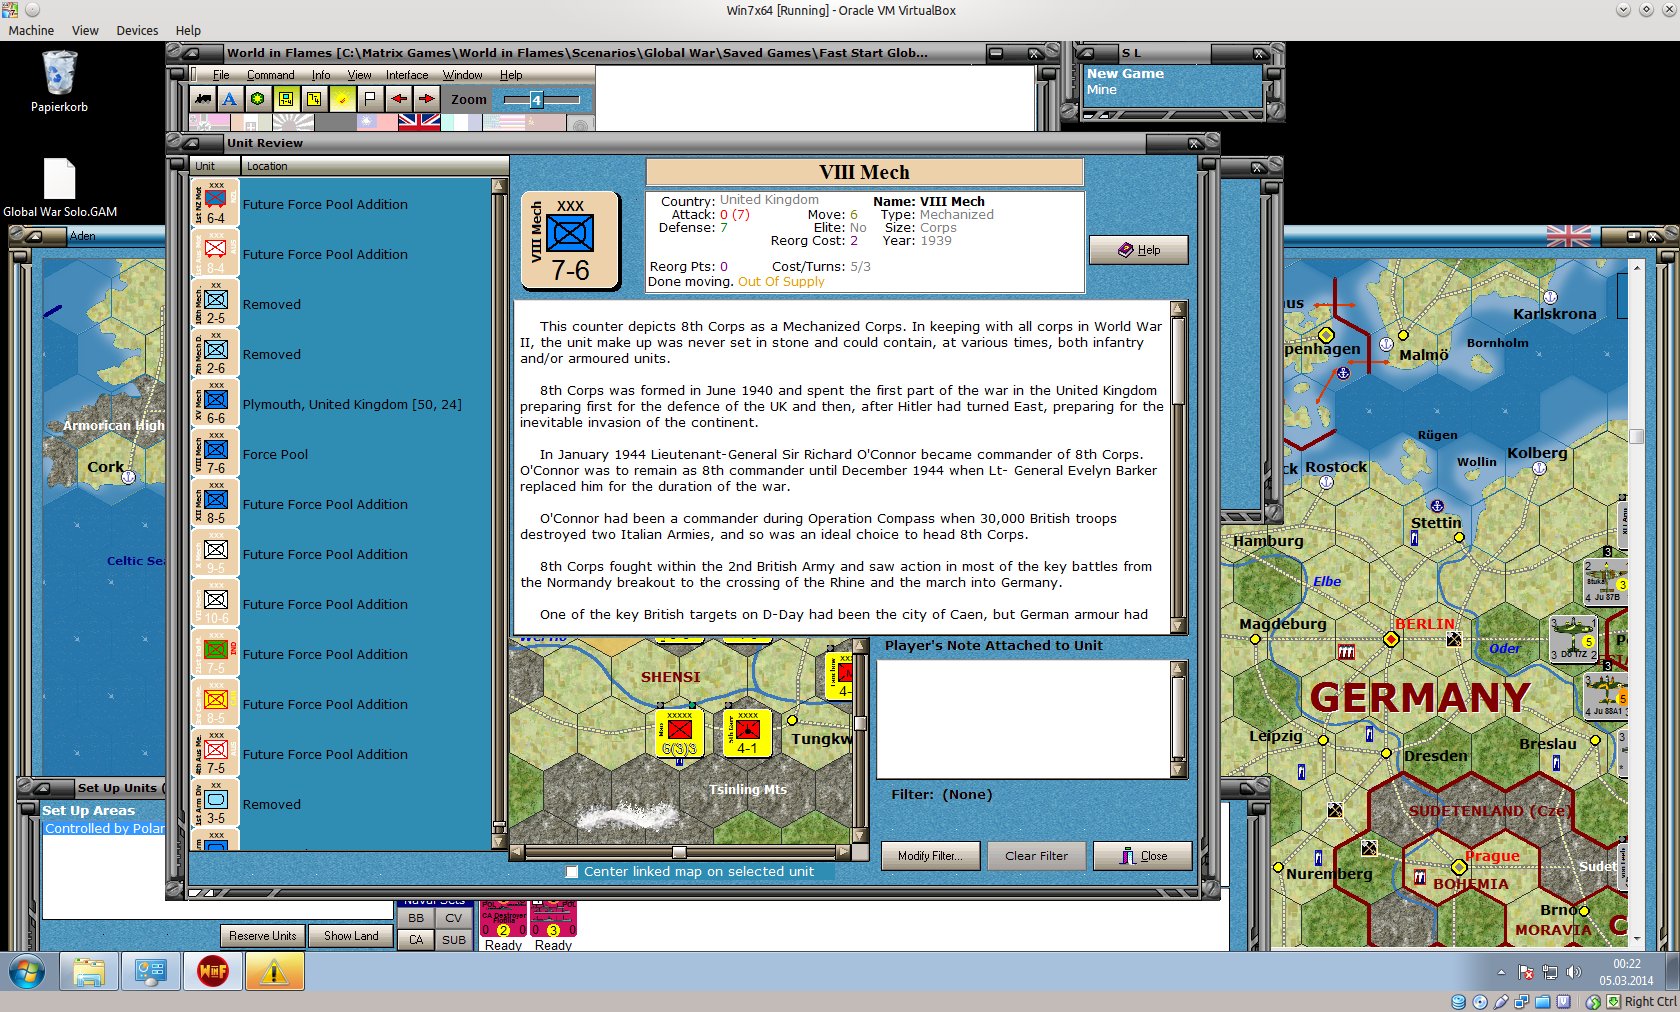
Task: Click the red 4-1 counter on the linked map
Action: tap(747, 733)
